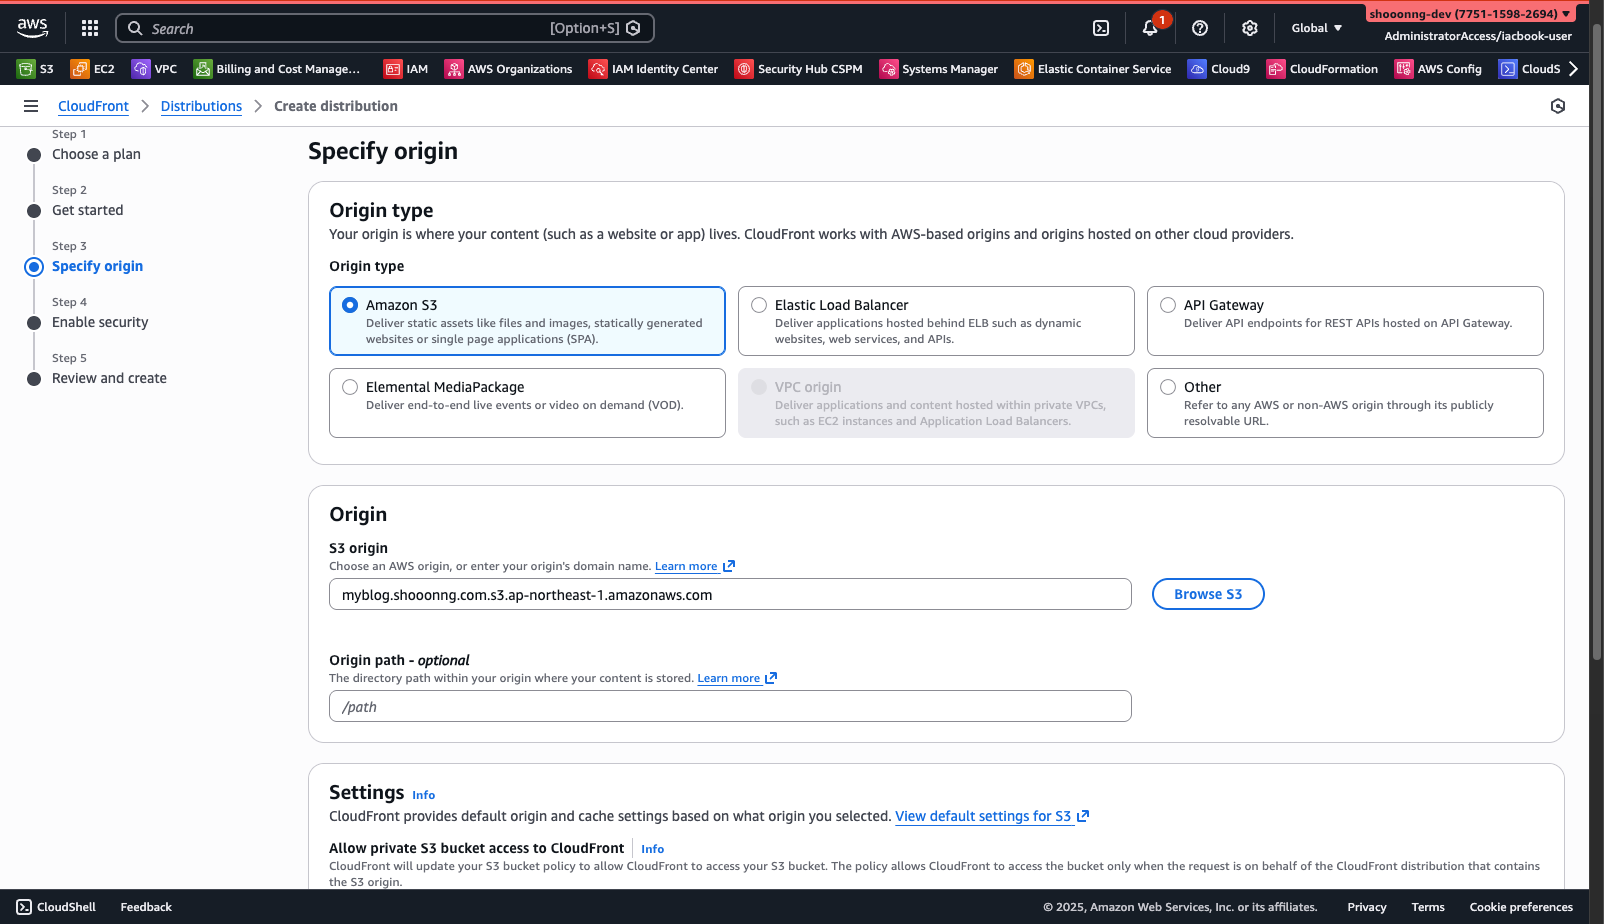The height and width of the screenshot is (924, 1604).
Task: Open CloudFormation shortcut in favorites bar
Action: [1322, 69]
